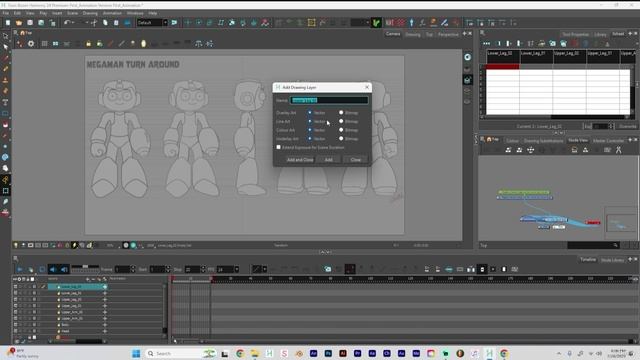Viewport: 640px width, 360px height.
Task: Click Add and Close in dialog
Action: pyautogui.click(x=300, y=160)
